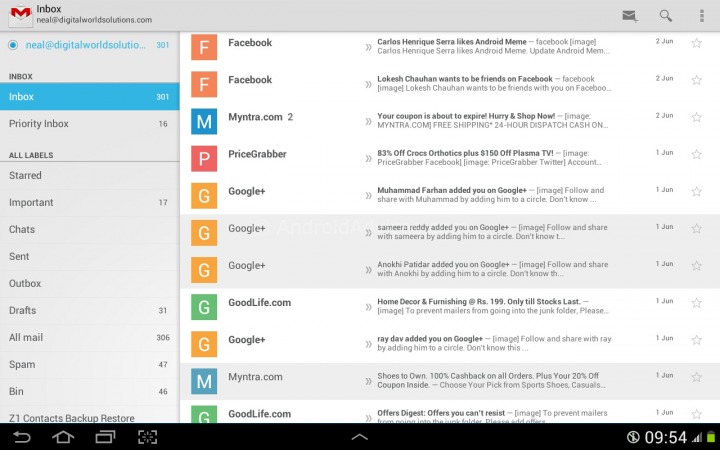Tap the screenshot capture icon in navigation bar
Screen dimensions: 720x450
point(147,437)
